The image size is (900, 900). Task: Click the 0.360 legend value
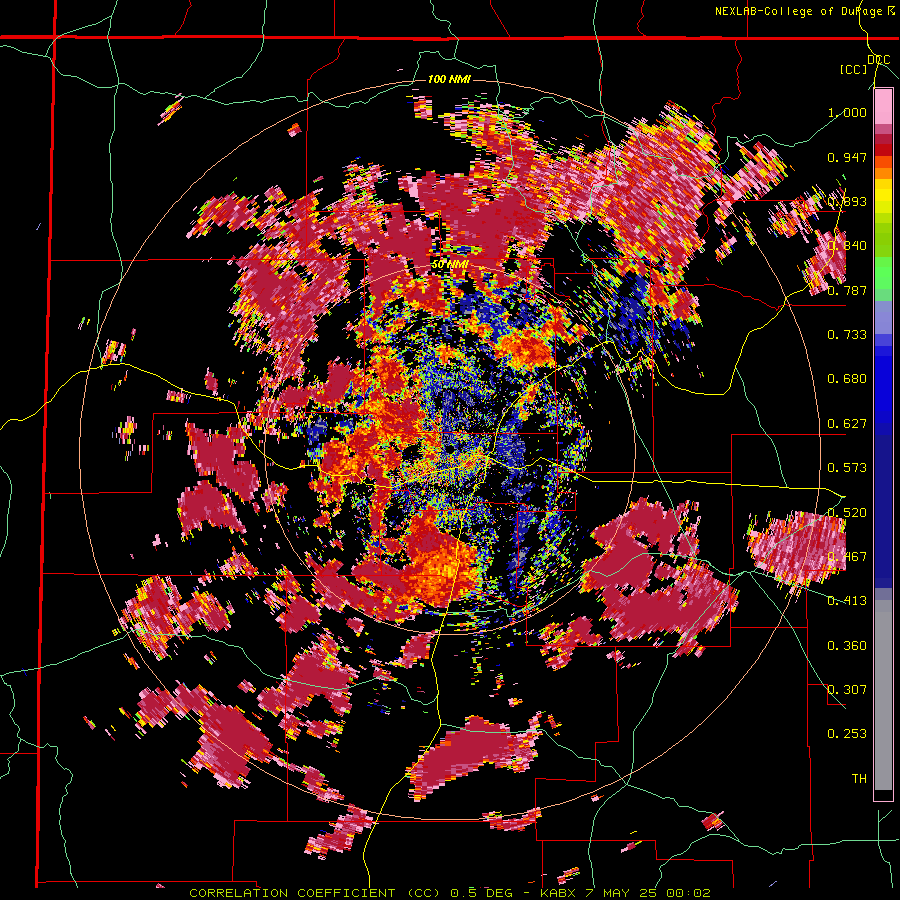coord(847,646)
